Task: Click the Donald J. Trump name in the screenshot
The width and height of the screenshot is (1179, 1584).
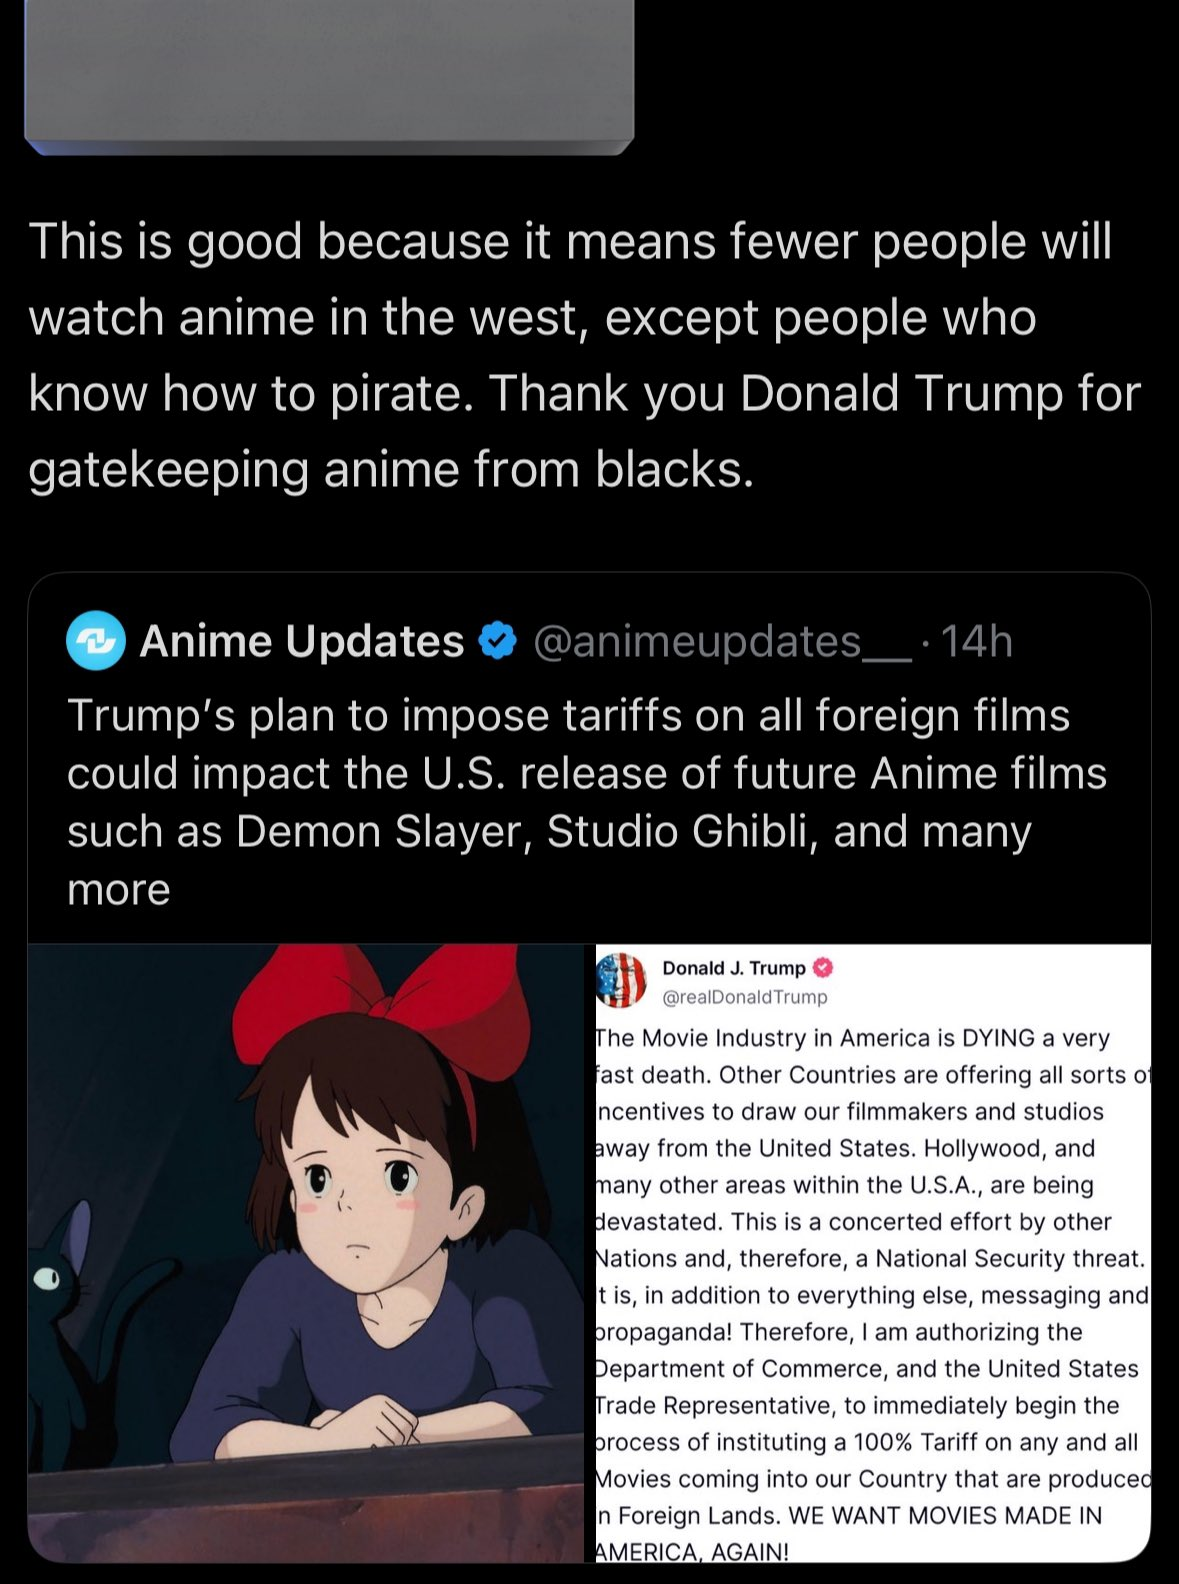Action: (x=733, y=968)
